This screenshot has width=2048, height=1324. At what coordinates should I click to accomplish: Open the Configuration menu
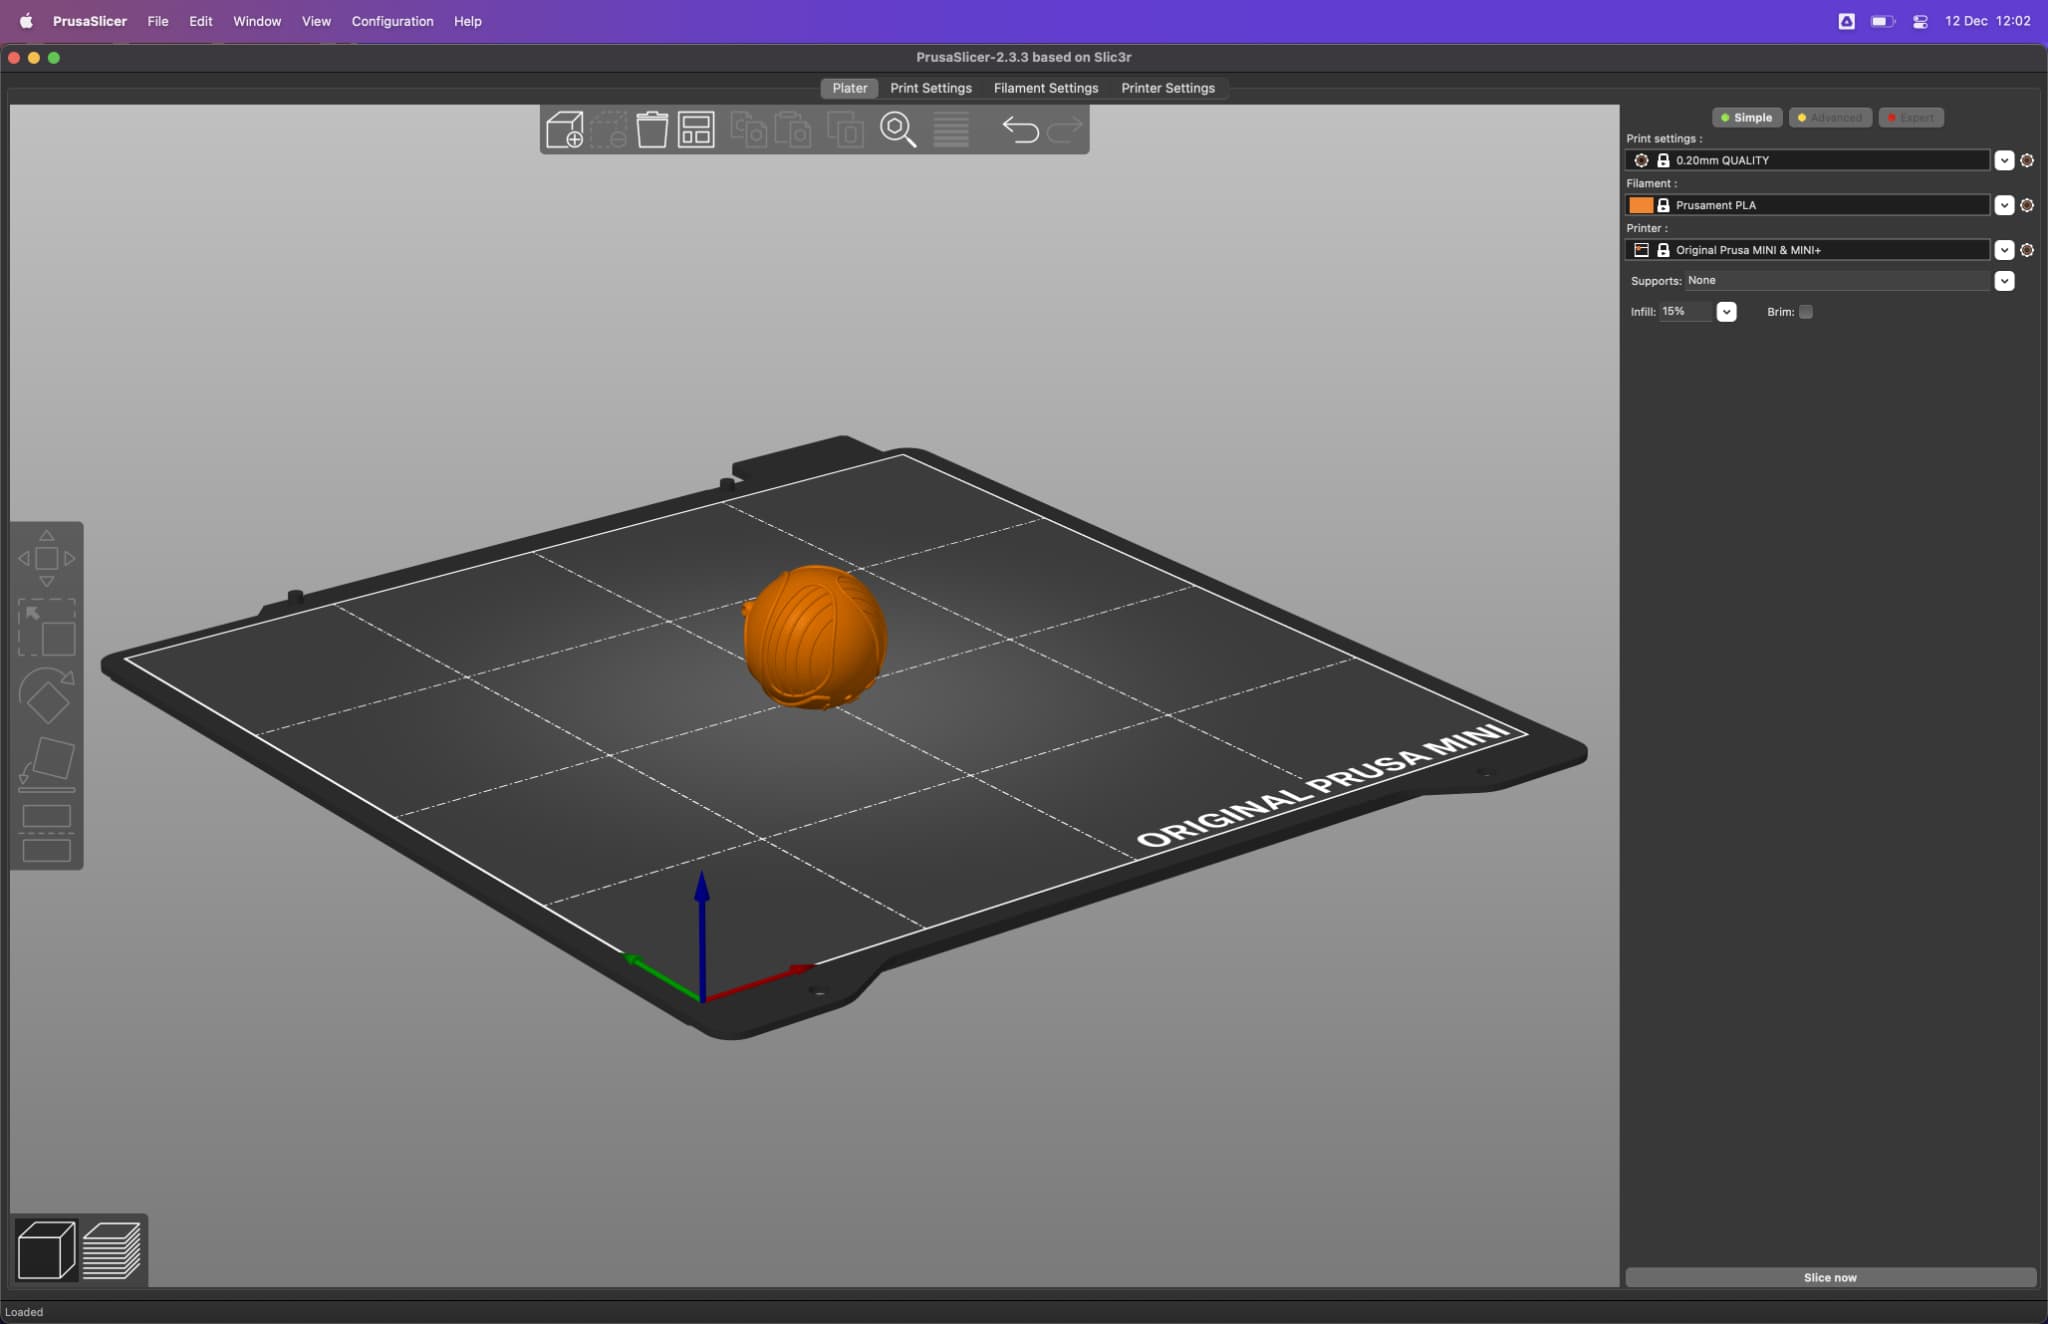[x=392, y=21]
